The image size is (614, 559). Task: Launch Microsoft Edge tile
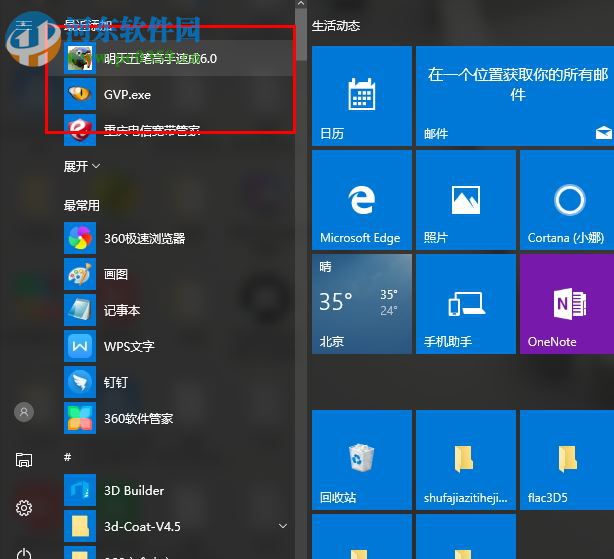click(362, 200)
